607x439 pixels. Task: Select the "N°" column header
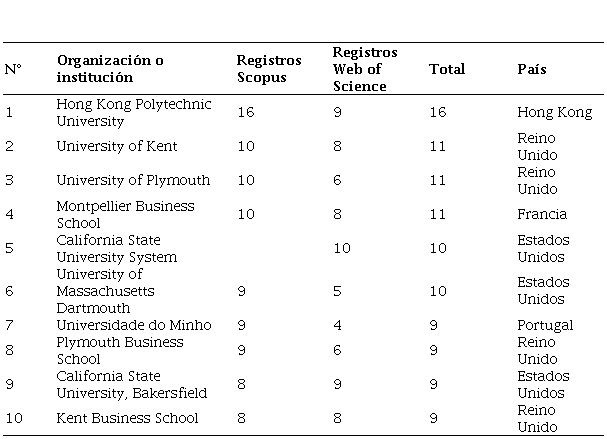pyautogui.click(x=13, y=70)
